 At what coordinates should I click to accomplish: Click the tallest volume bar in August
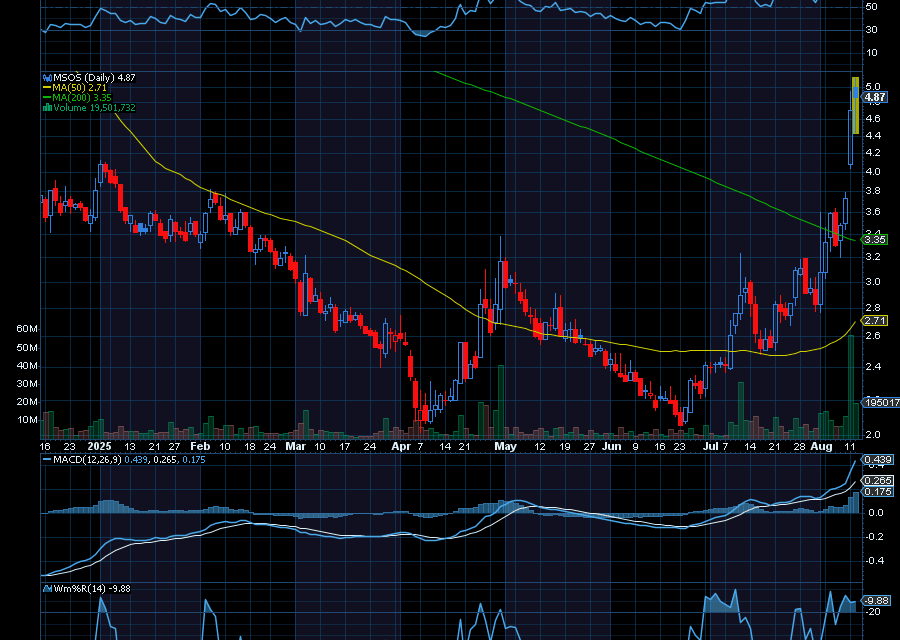(851, 387)
